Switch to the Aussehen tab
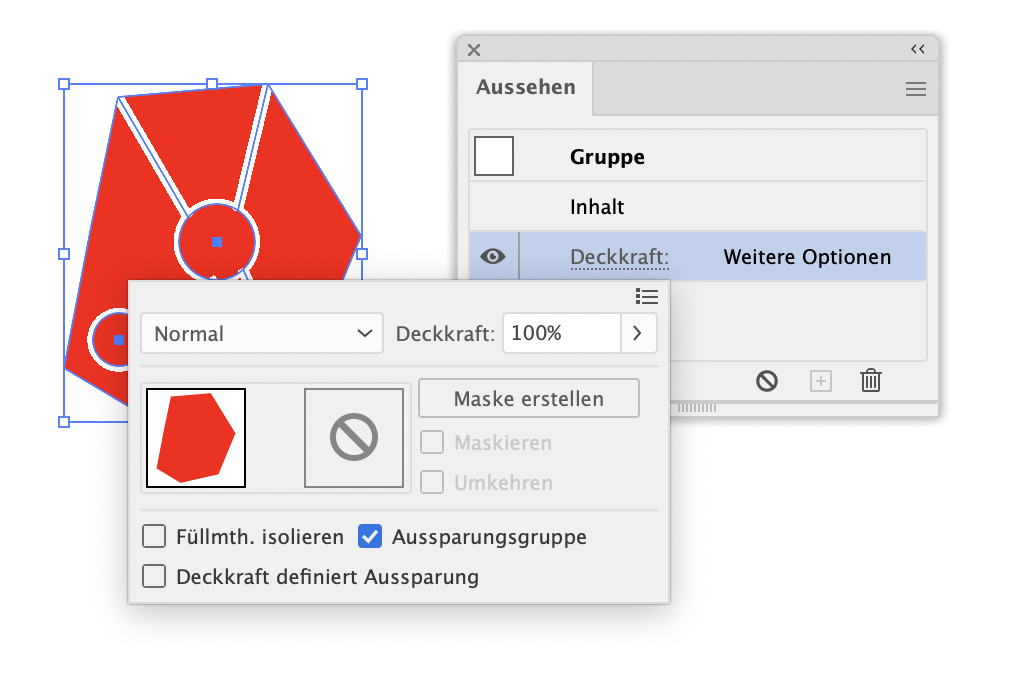 [526, 88]
